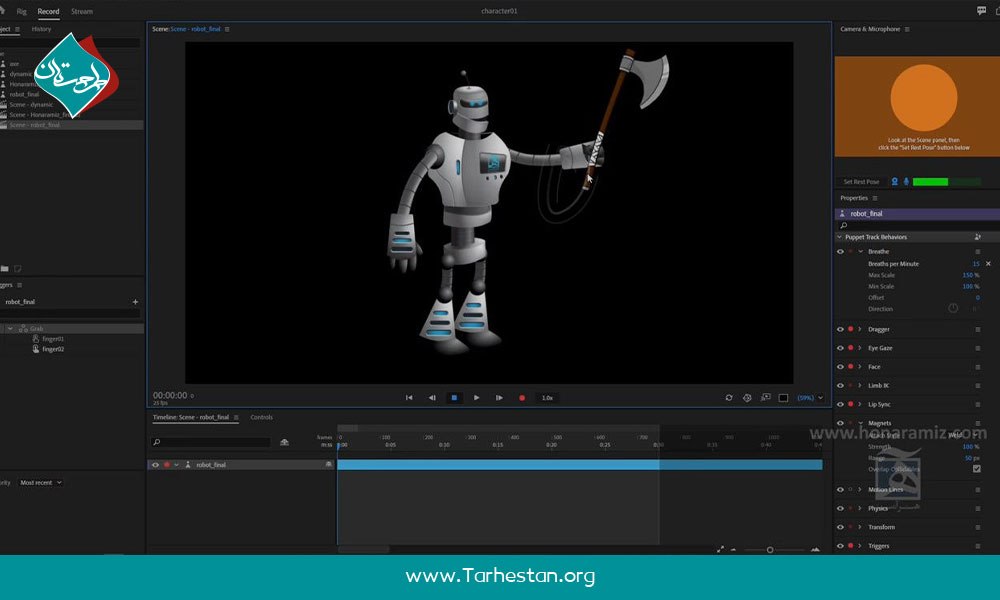Switch to the Rig workspace tab
Screen dimensions: 1000x600
(22, 11)
